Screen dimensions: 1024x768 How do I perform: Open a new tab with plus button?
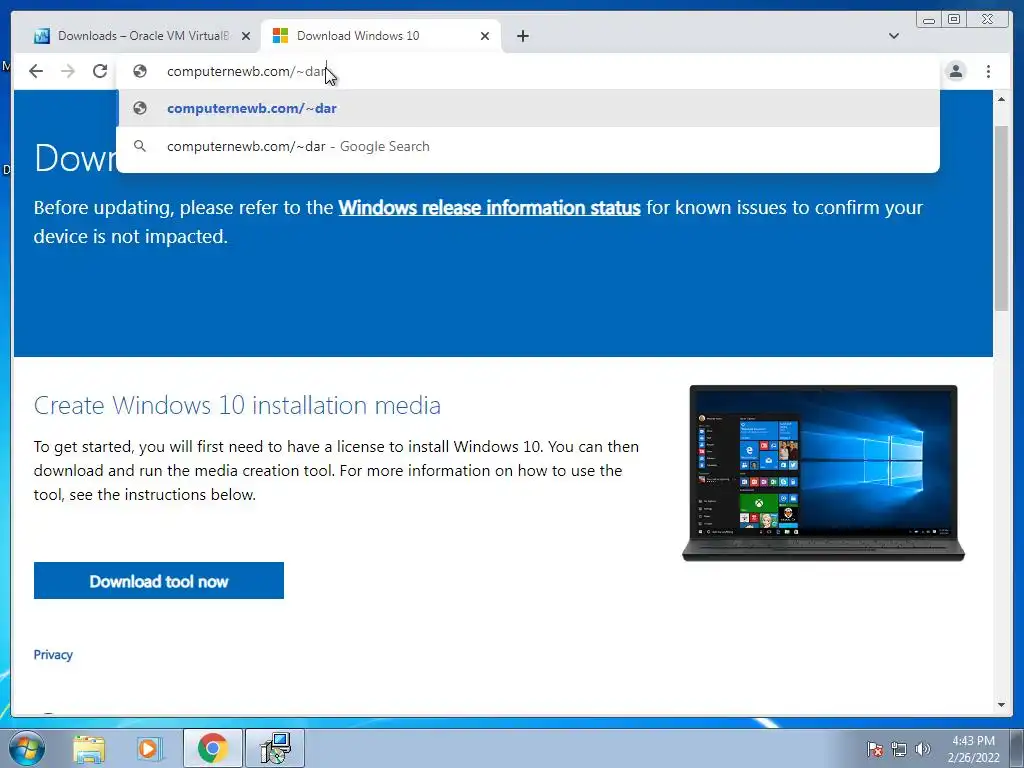tap(522, 36)
